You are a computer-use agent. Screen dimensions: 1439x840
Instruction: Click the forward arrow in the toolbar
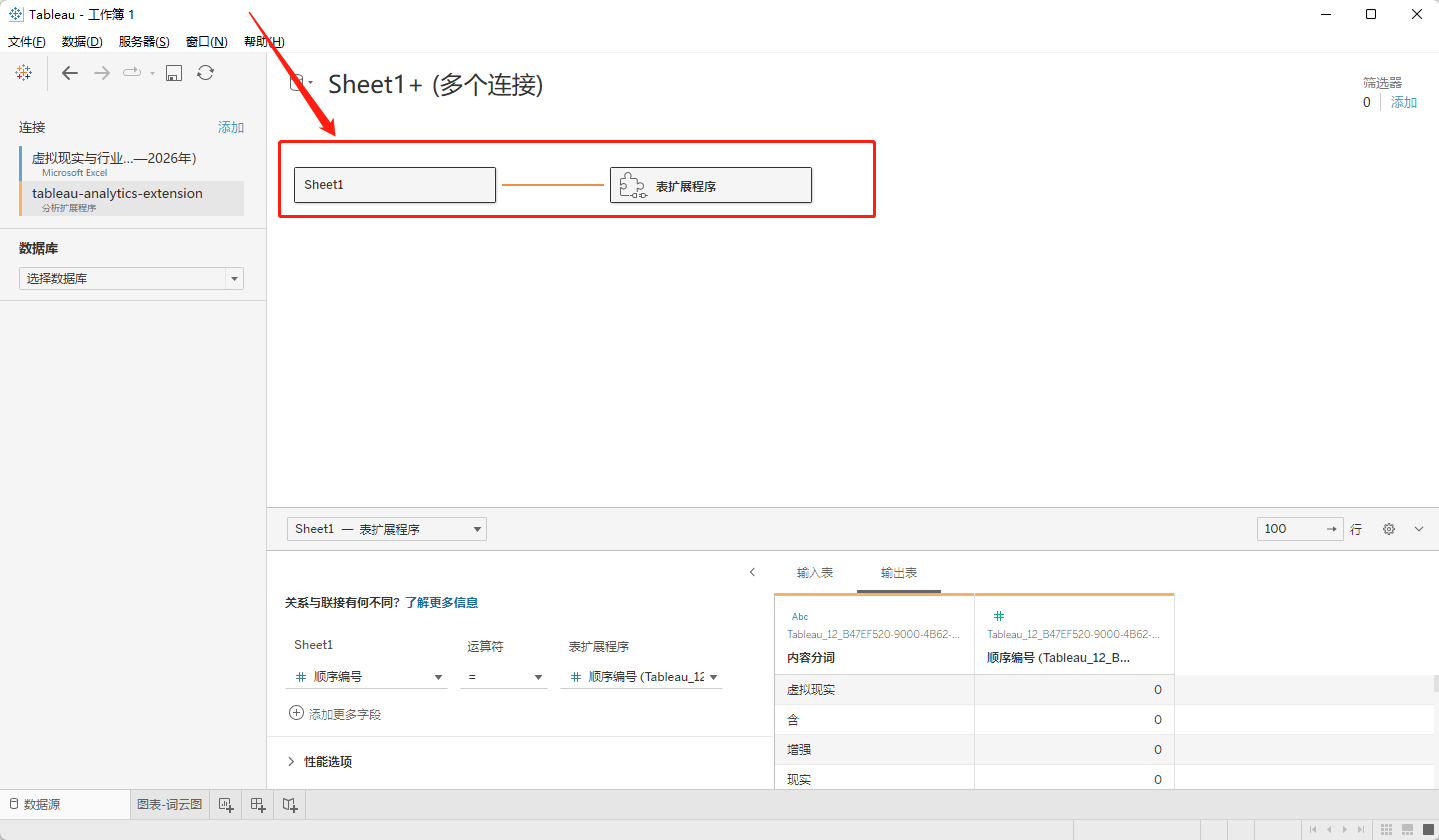[x=101, y=72]
